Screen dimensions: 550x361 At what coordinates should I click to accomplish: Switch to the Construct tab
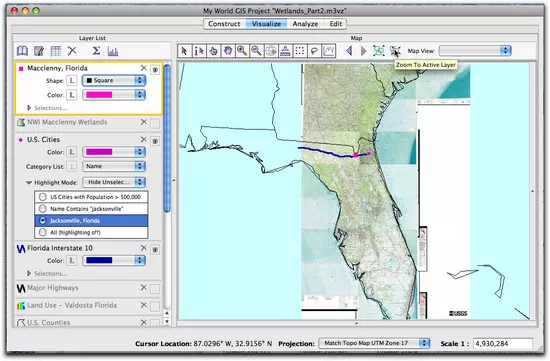point(224,24)
